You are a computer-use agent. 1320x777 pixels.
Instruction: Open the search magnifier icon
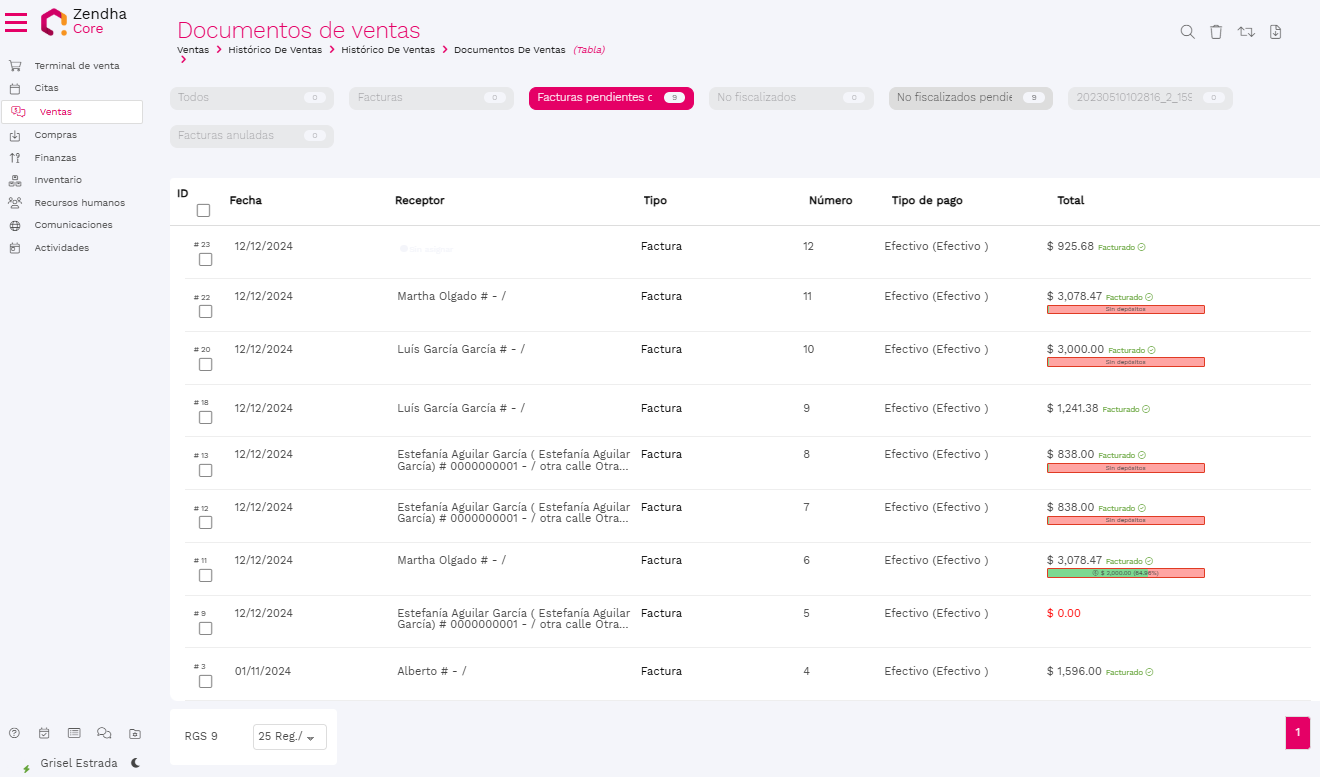coord(1187,32)
